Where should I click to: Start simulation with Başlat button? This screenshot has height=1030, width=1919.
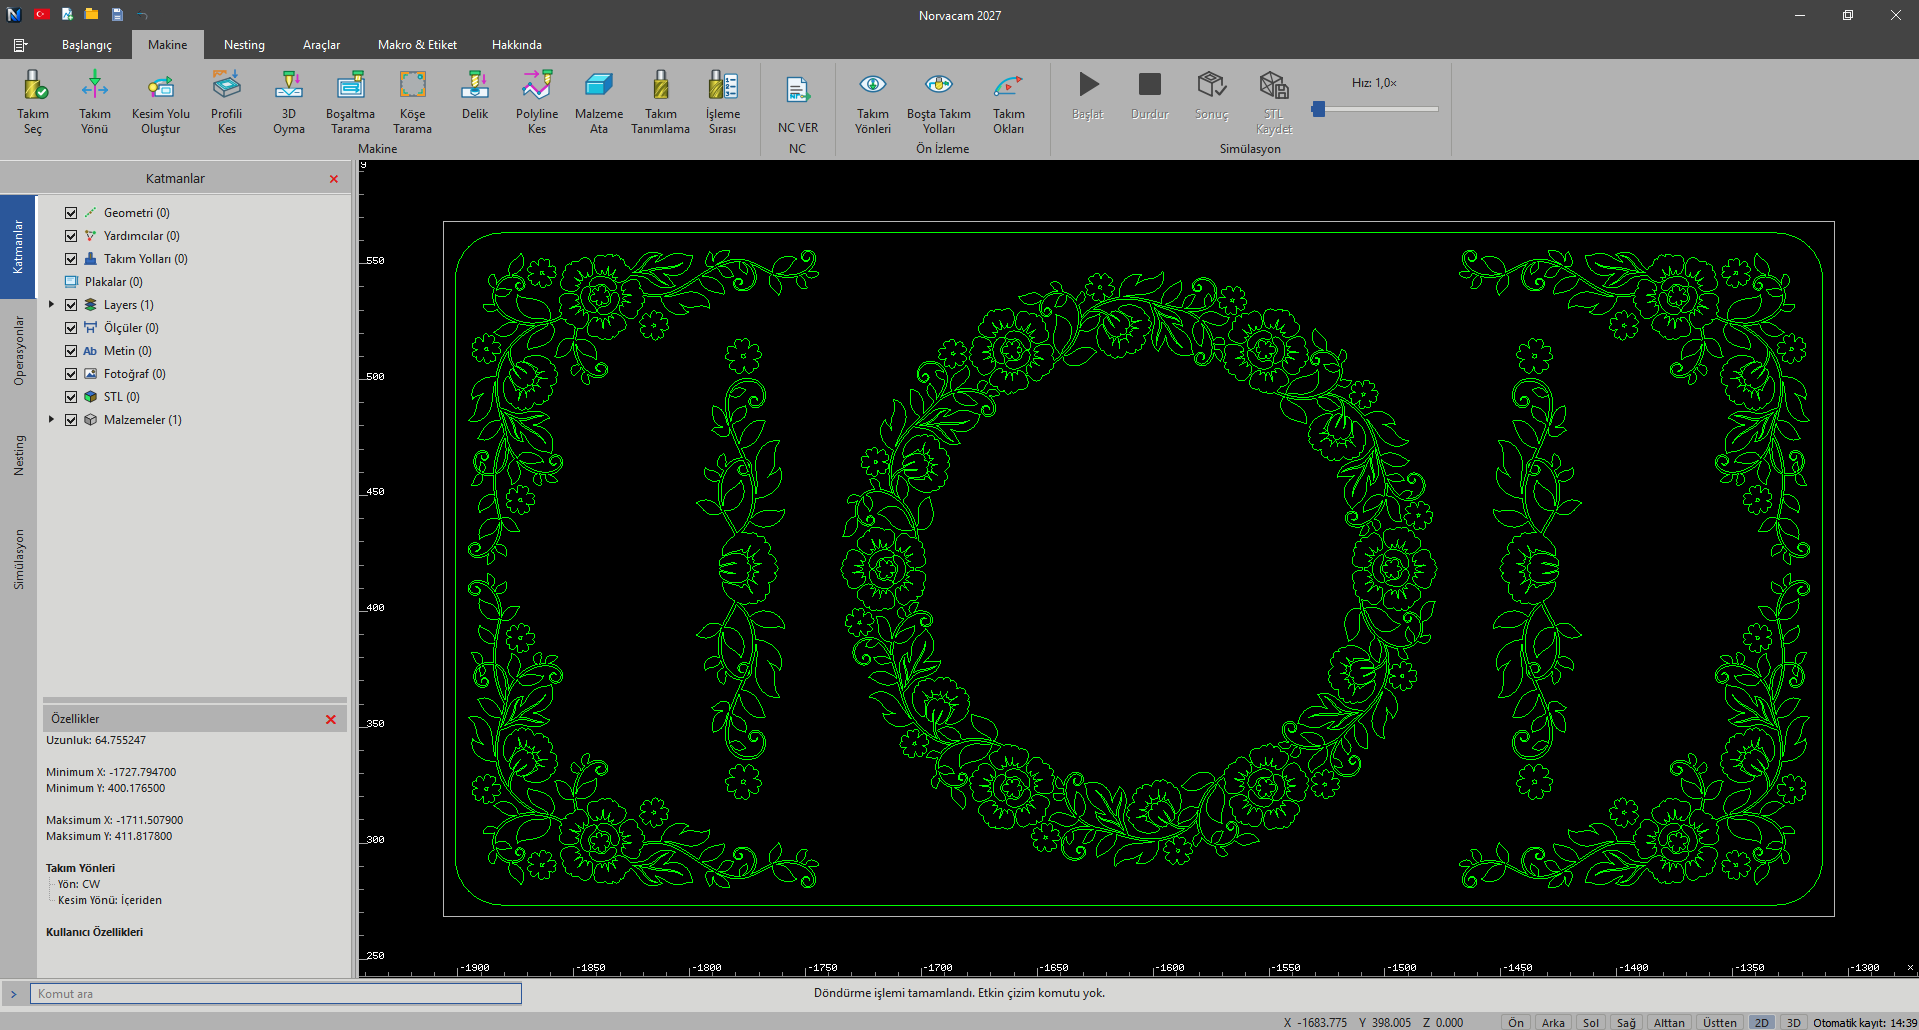[x=1088, y=95]
